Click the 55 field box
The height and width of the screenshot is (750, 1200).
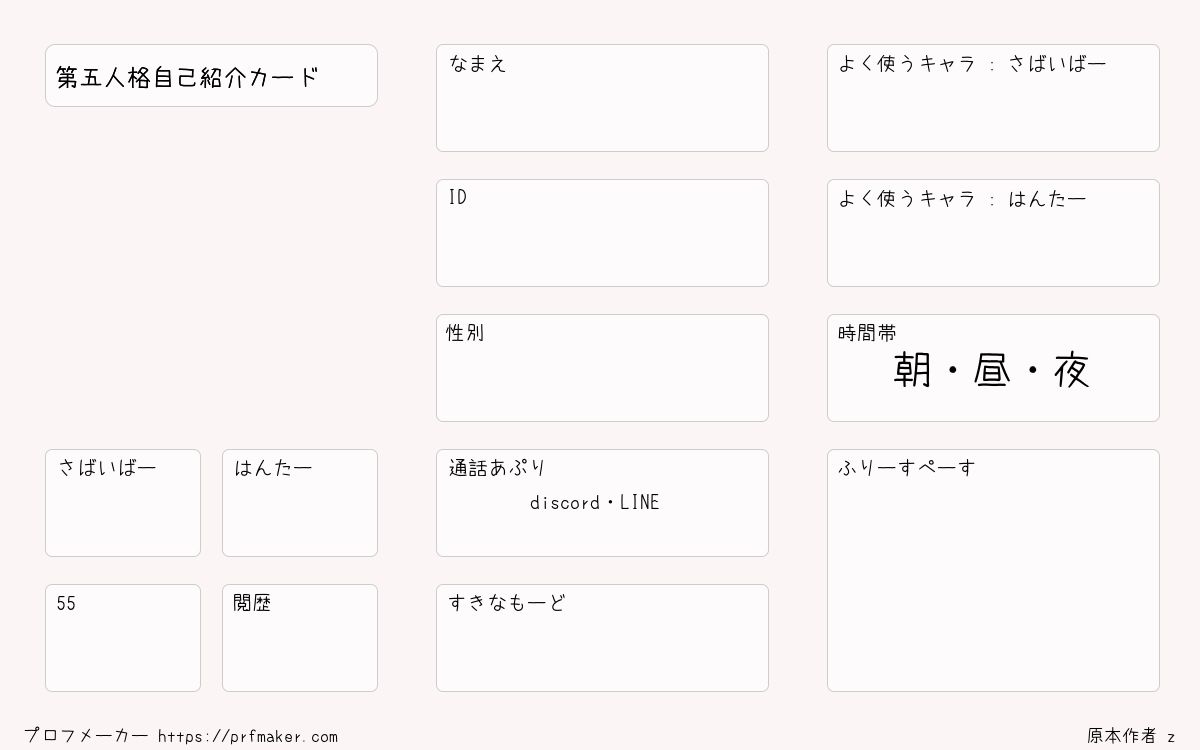(x=123, y=638)
